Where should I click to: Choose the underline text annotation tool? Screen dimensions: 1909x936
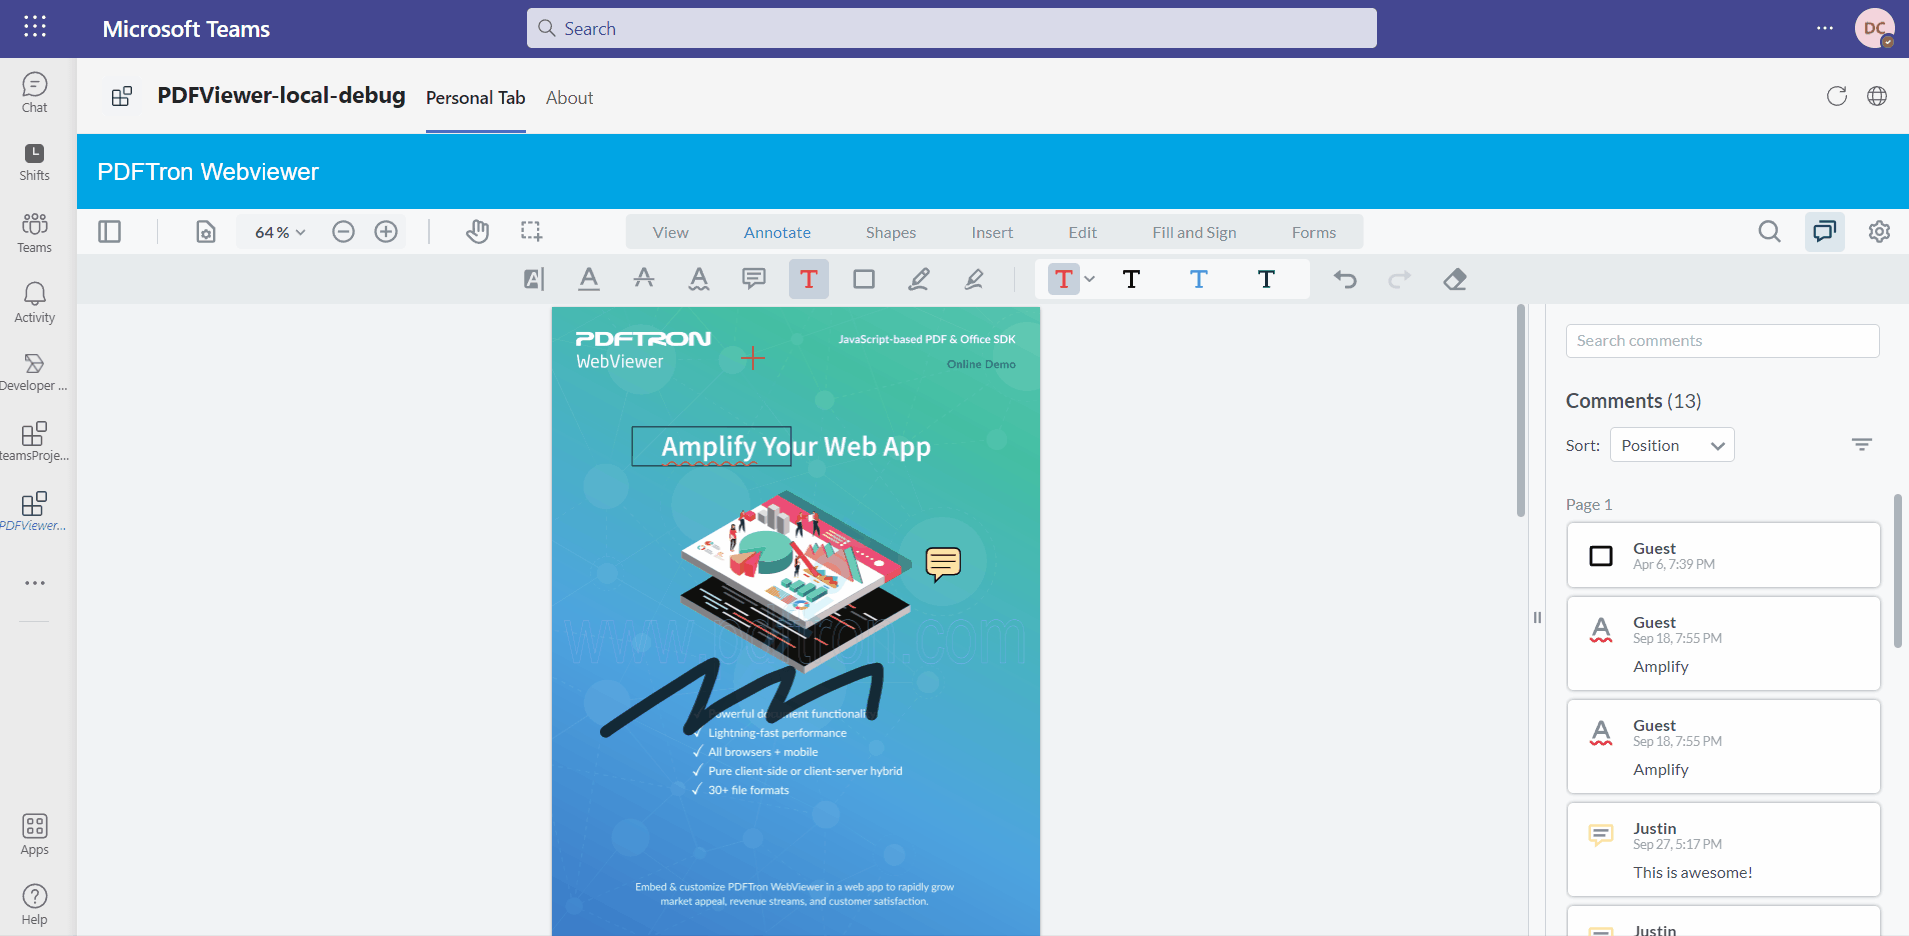point(589,280)
